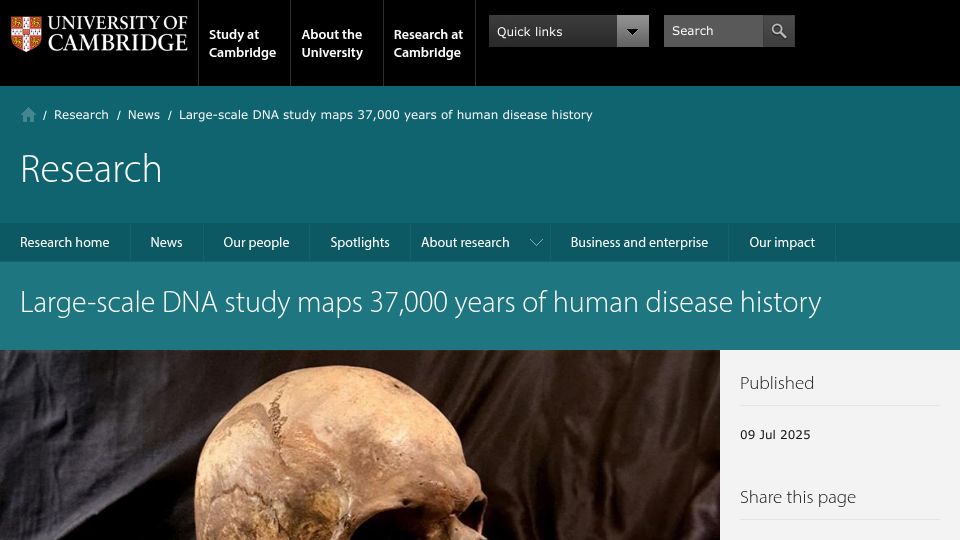Screen dimensions: 960x540
Task: Click the large Research section heading
Action: 91,168
